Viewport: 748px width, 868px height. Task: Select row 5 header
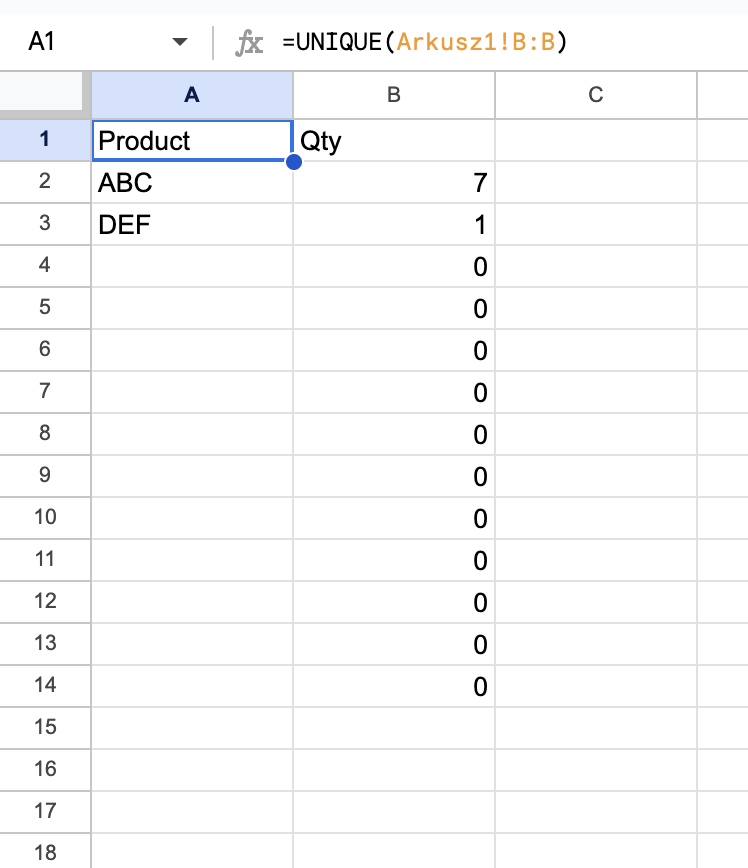pos(45,308)
